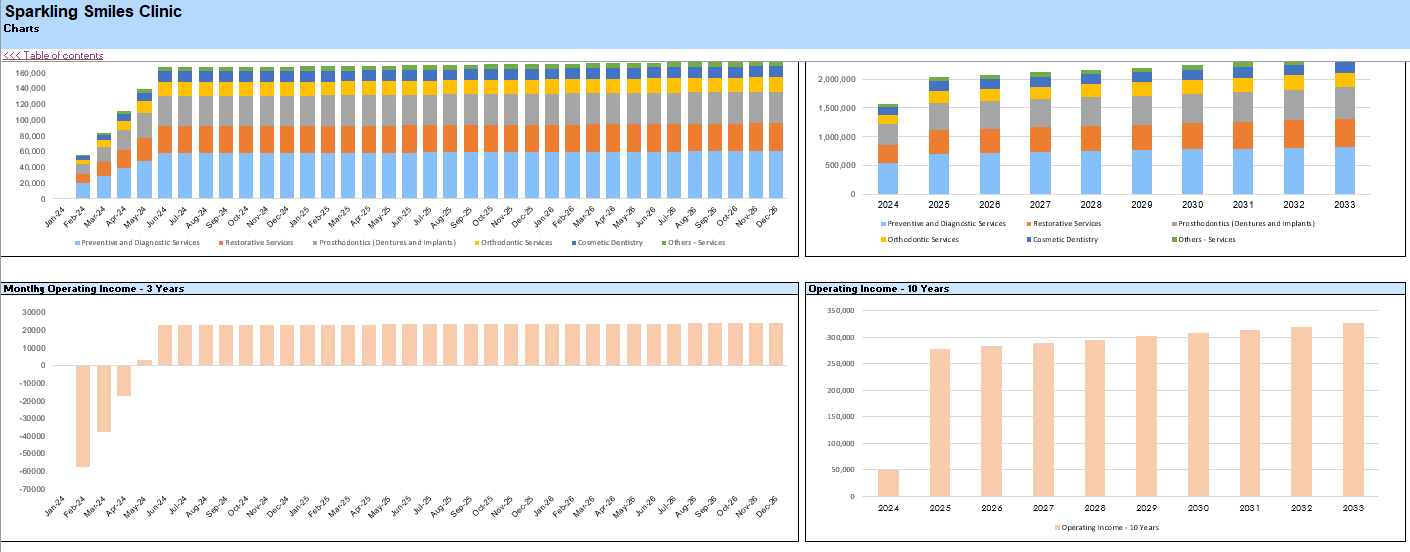Select the Operating Income - 10 Years header
1410x552 pixels.
(x=878, y=289)
